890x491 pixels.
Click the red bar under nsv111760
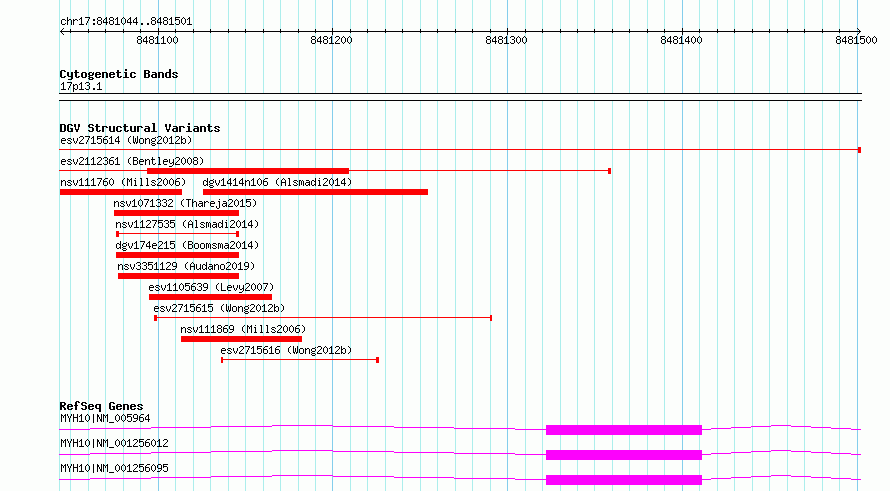(121, 192)
